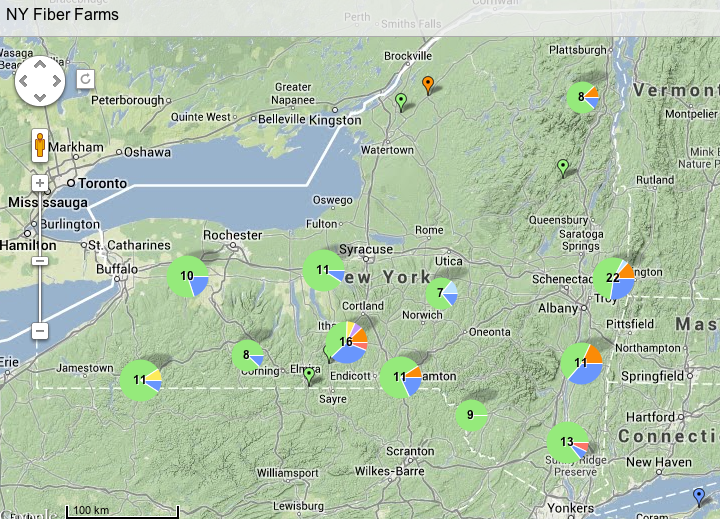Image resolution: width=720 pixels, height=519 pixels.
Task: Open the cluster of 10 east of Buffalo
Action: [187, 276]
